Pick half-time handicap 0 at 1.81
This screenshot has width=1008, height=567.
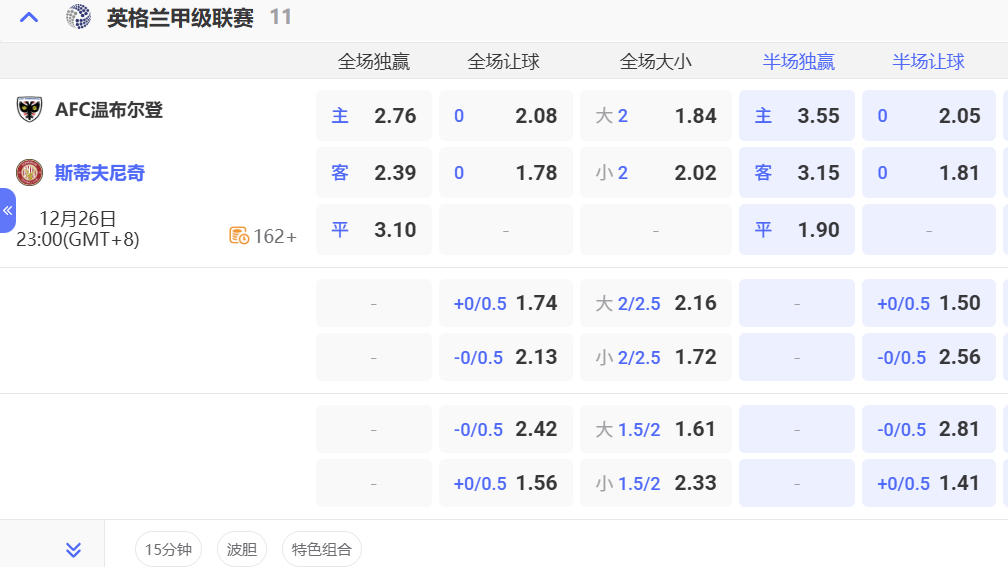(928, 172)
